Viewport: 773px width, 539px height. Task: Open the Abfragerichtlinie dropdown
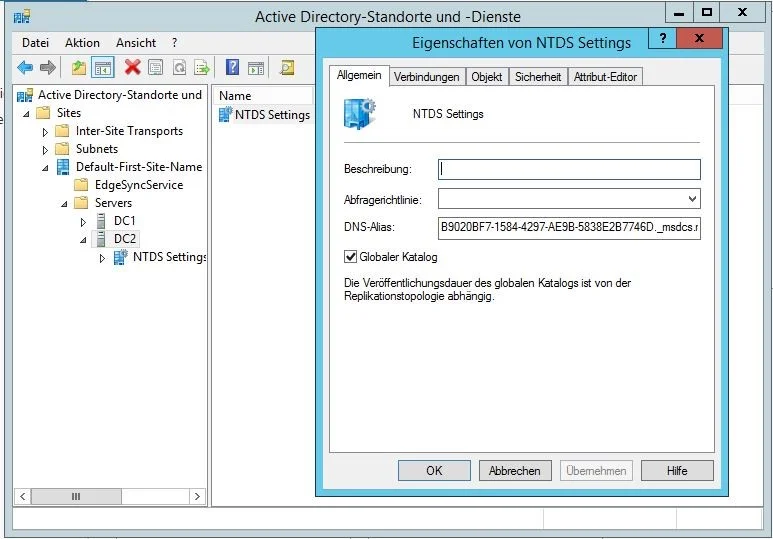[692, 199]
